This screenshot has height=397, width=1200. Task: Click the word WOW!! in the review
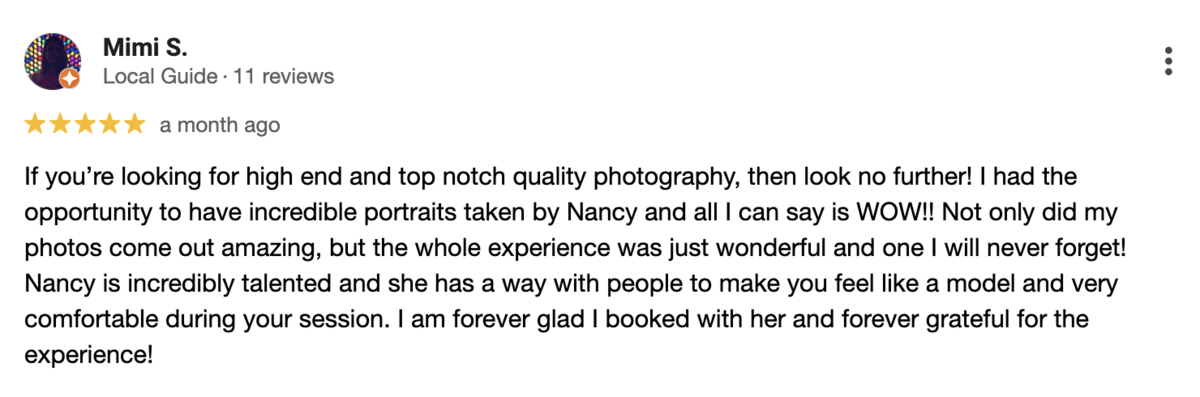click(x=906, y=214)
